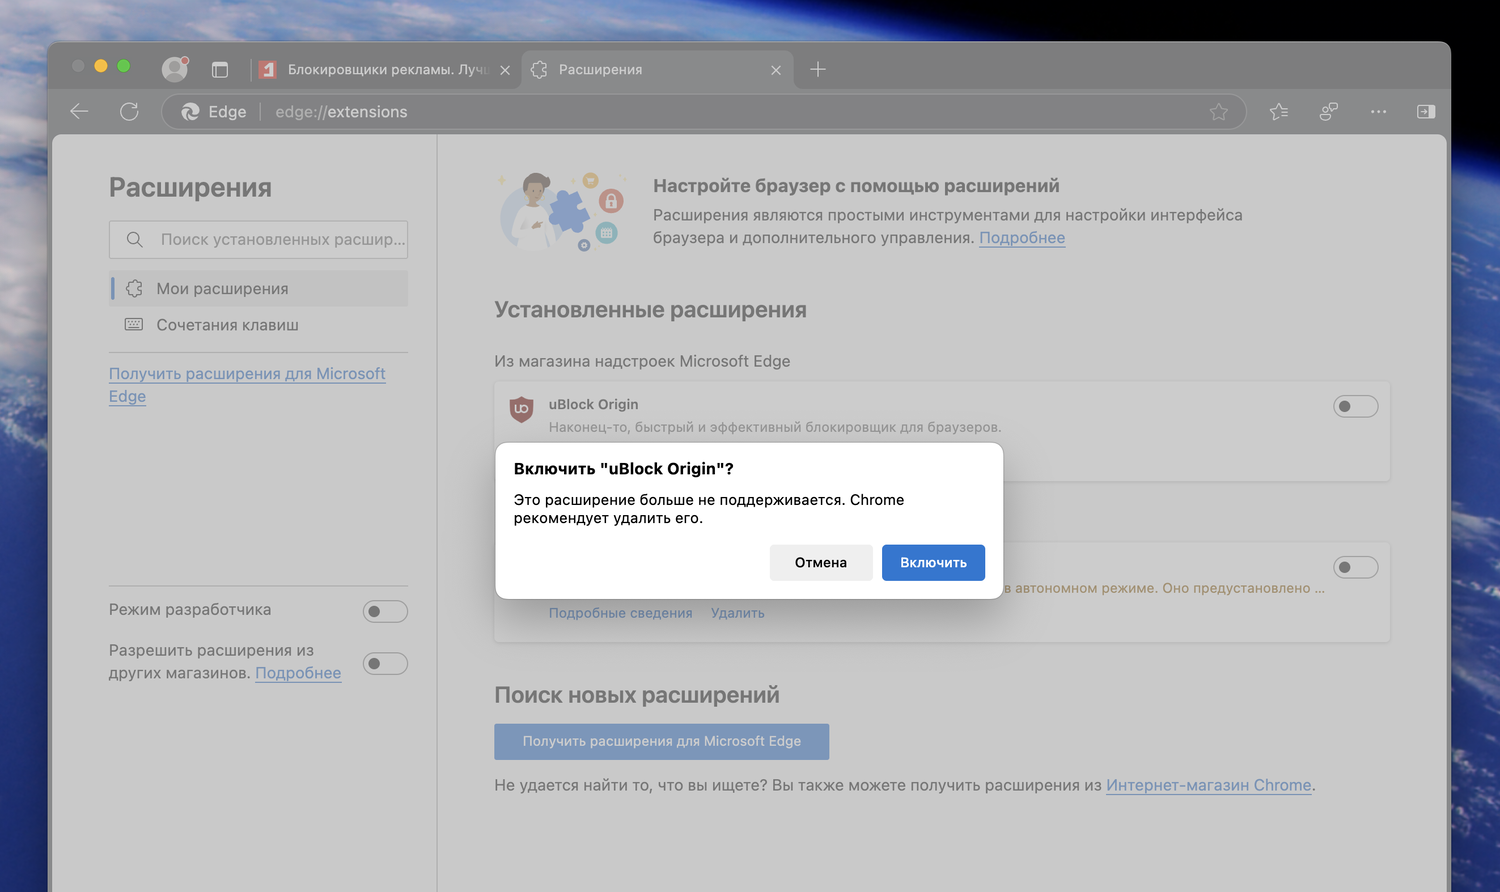Open the profile avatar menu

[175, 68]
